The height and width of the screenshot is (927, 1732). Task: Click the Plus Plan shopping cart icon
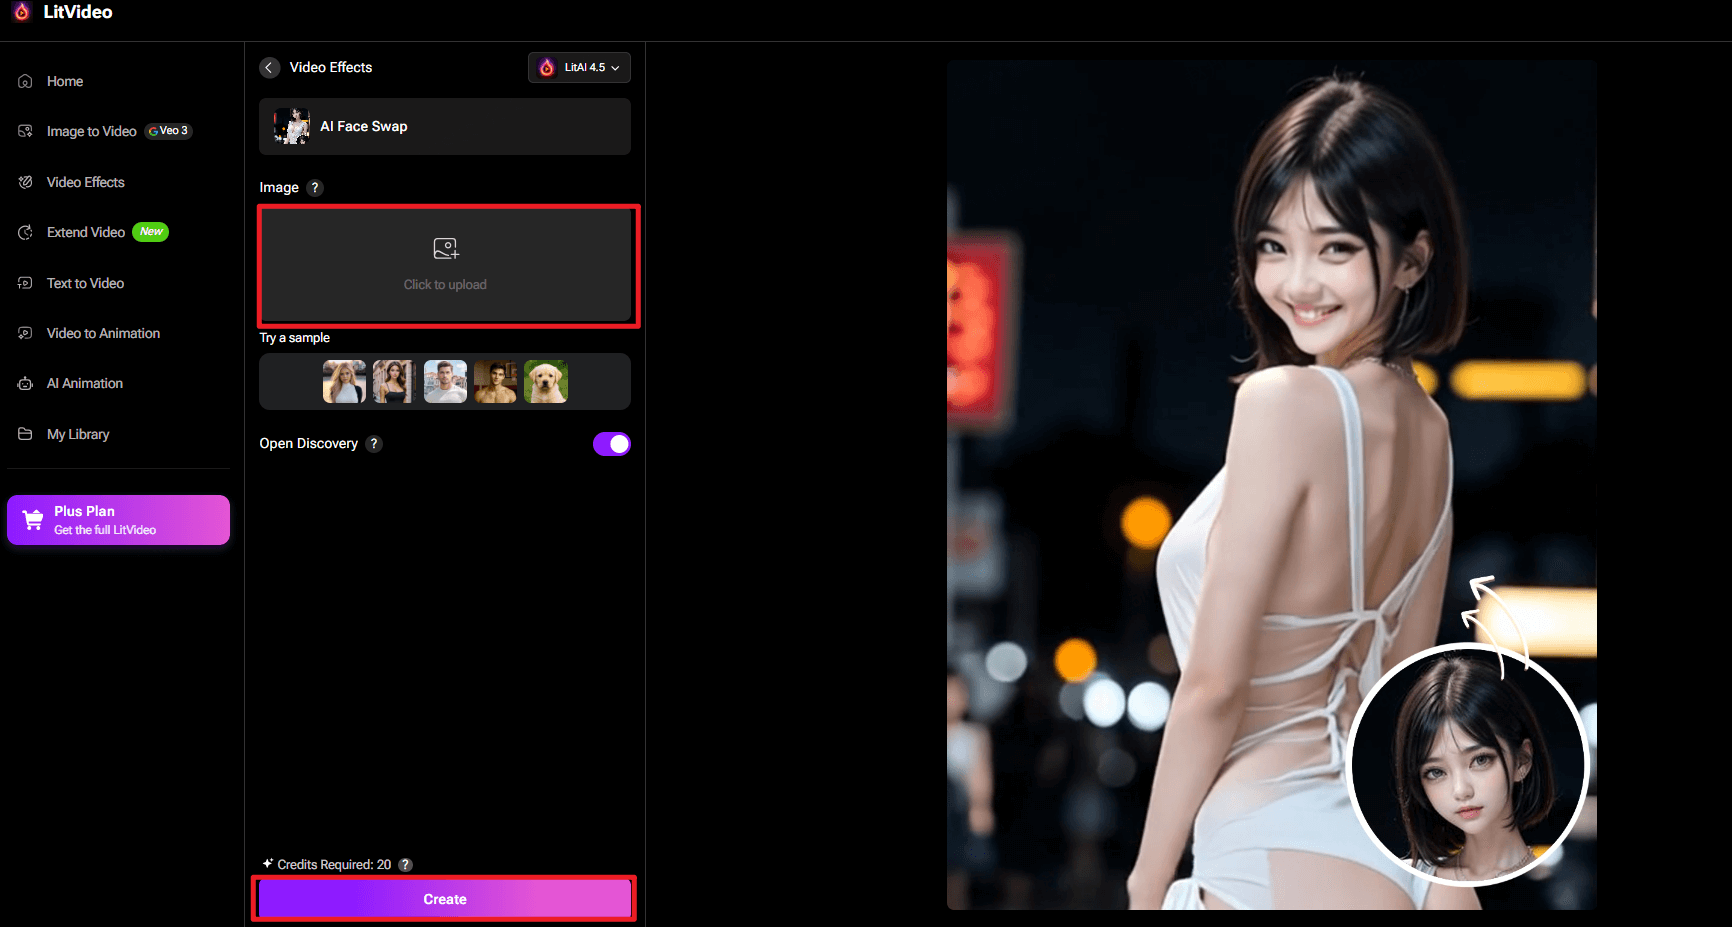click(33, 520)
